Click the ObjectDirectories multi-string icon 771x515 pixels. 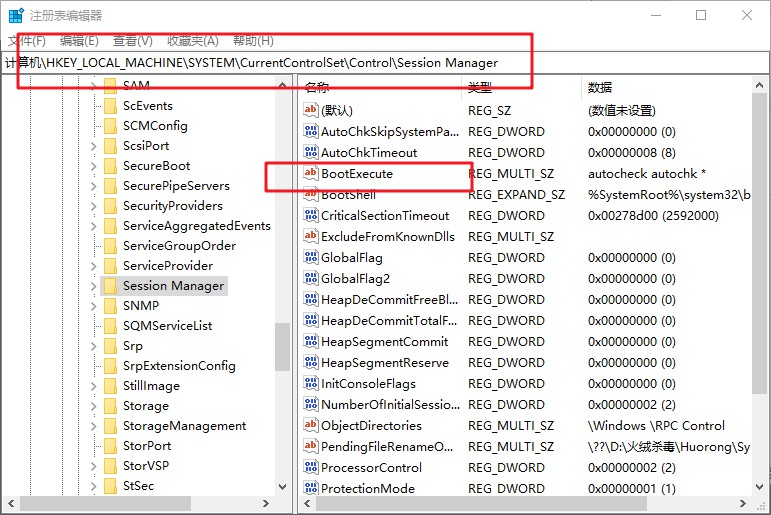(310, 426)
